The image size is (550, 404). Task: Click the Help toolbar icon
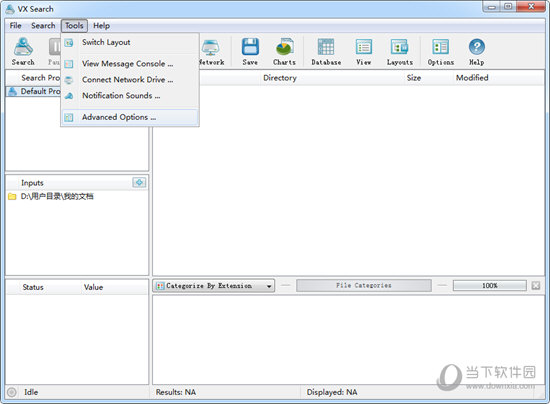point(477,51)
